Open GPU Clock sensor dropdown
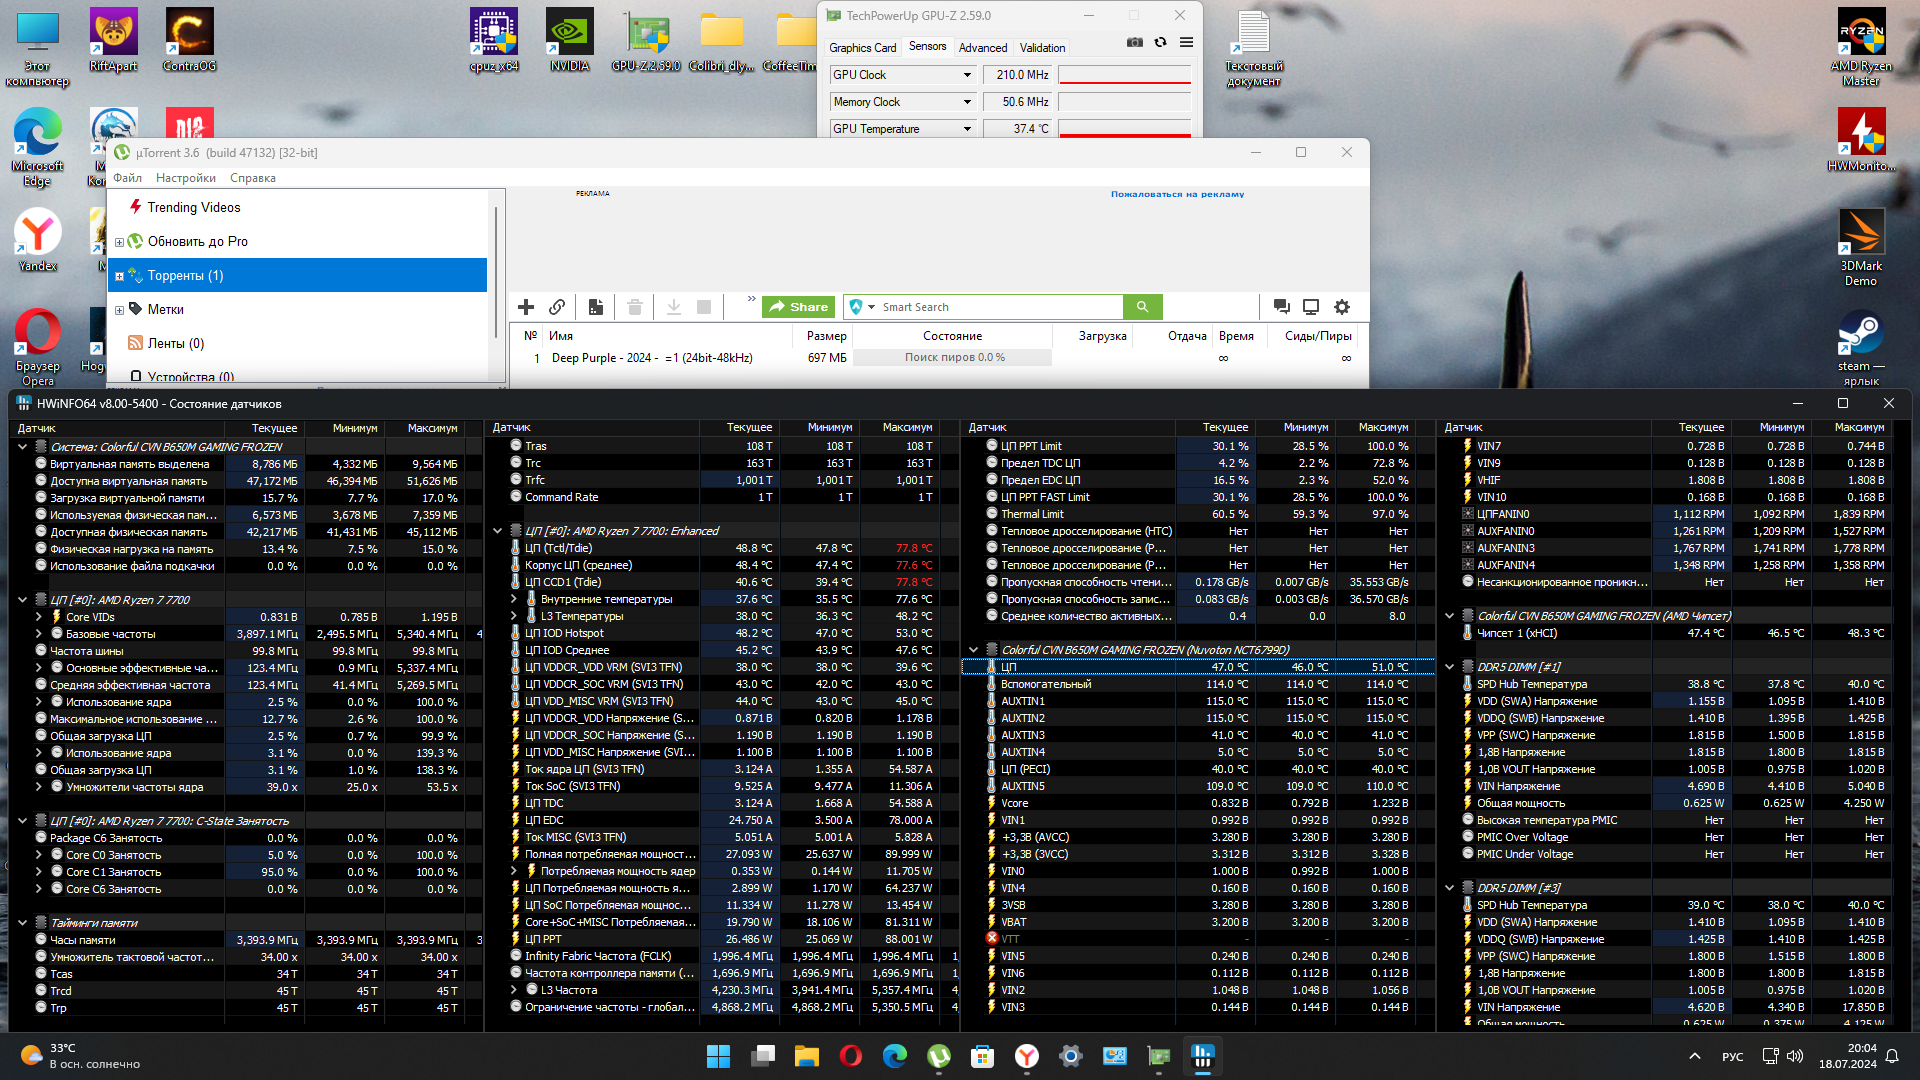The image size is (1920, 1080). click(967, 75)
